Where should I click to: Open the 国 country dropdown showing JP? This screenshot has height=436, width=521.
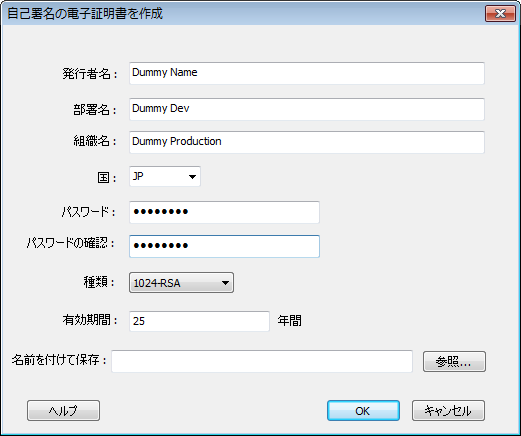pos(165,176)
